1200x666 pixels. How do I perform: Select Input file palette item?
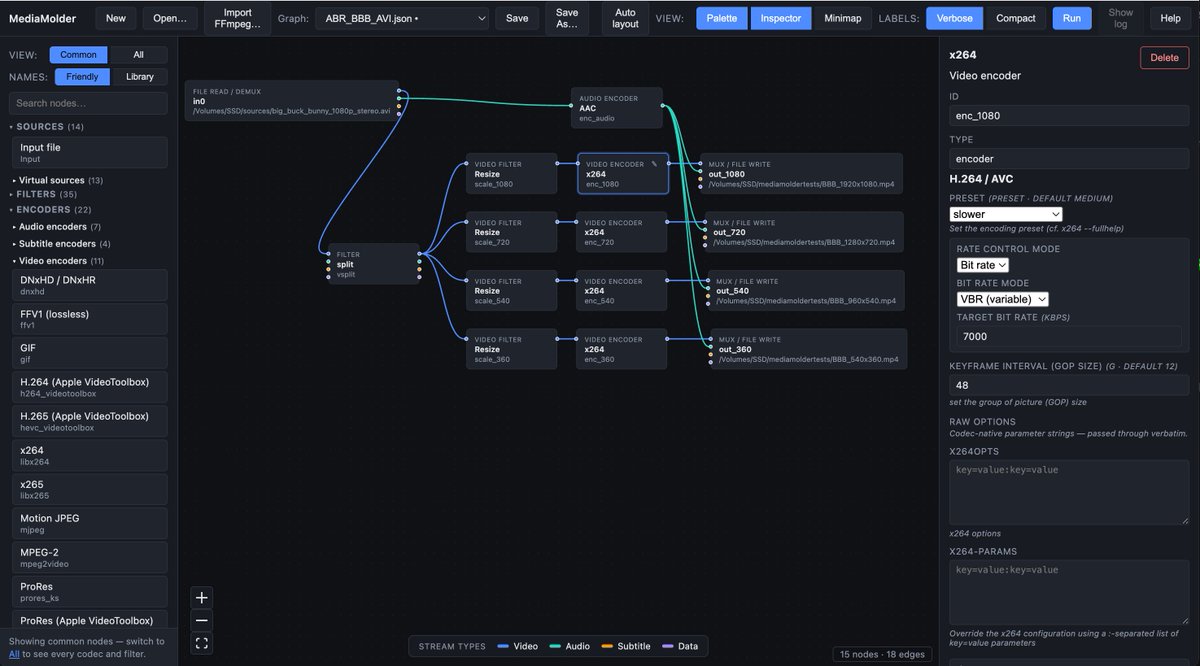pos(90,152)
